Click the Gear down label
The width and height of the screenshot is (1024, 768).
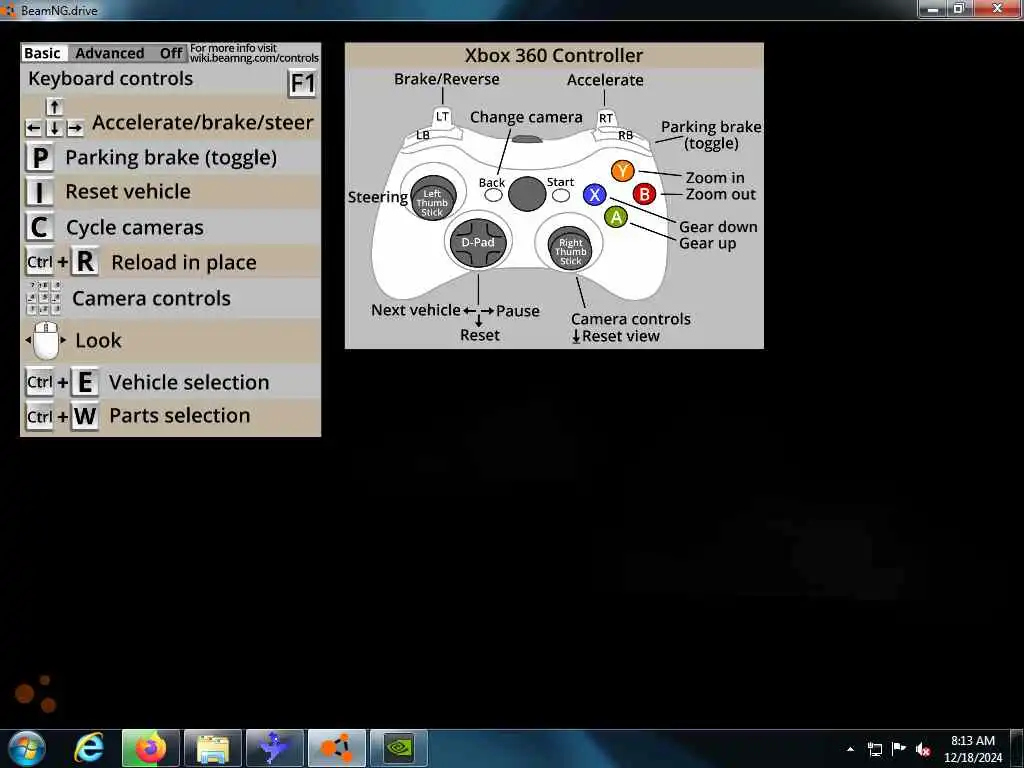pos(718,227)
